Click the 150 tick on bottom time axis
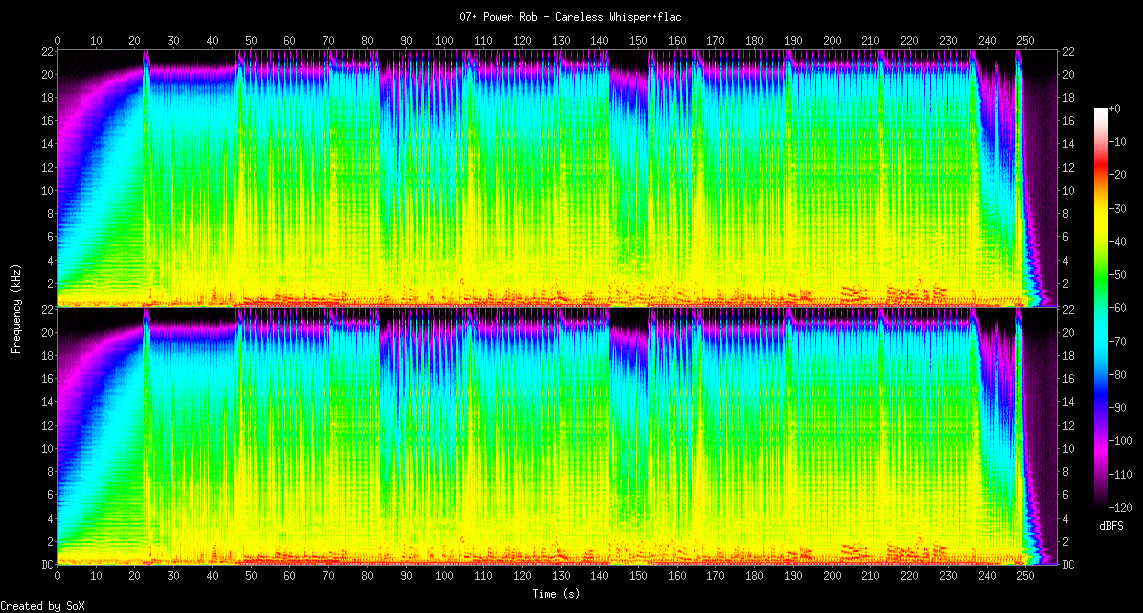The image size is (1143, 613). tap(637, 576)
